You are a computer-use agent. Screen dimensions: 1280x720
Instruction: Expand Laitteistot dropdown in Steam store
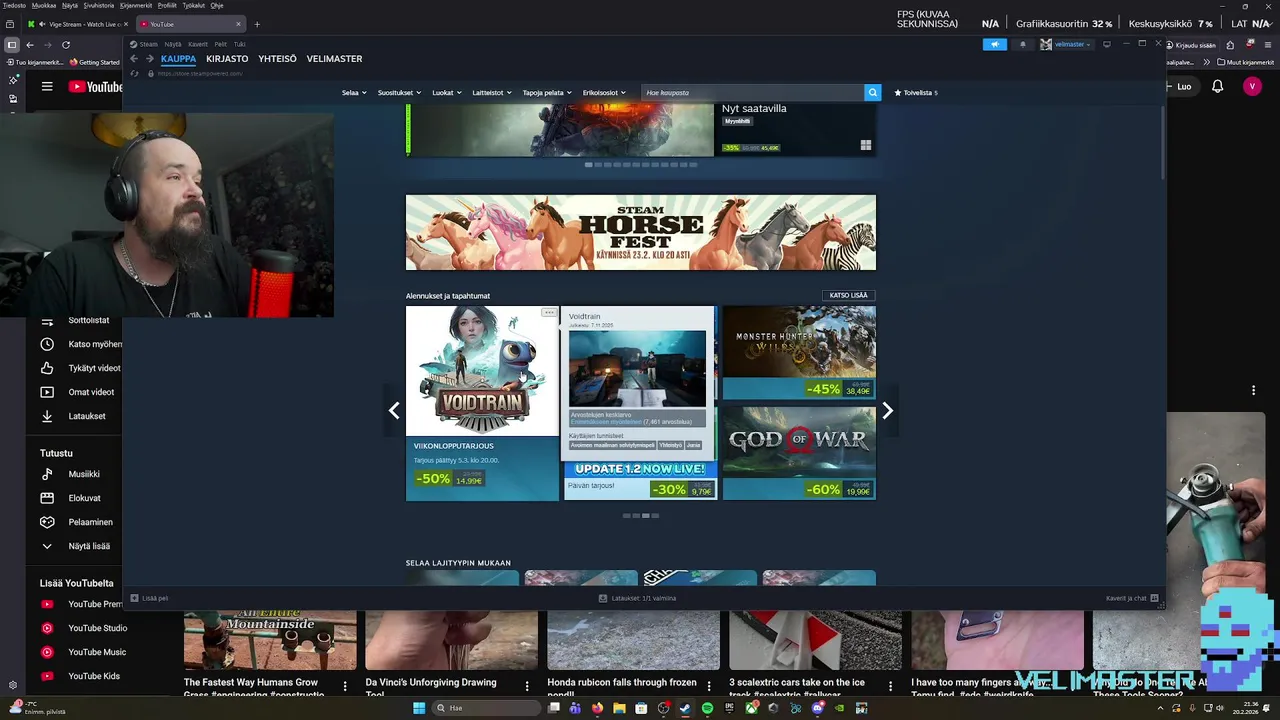tap(492, 92)
